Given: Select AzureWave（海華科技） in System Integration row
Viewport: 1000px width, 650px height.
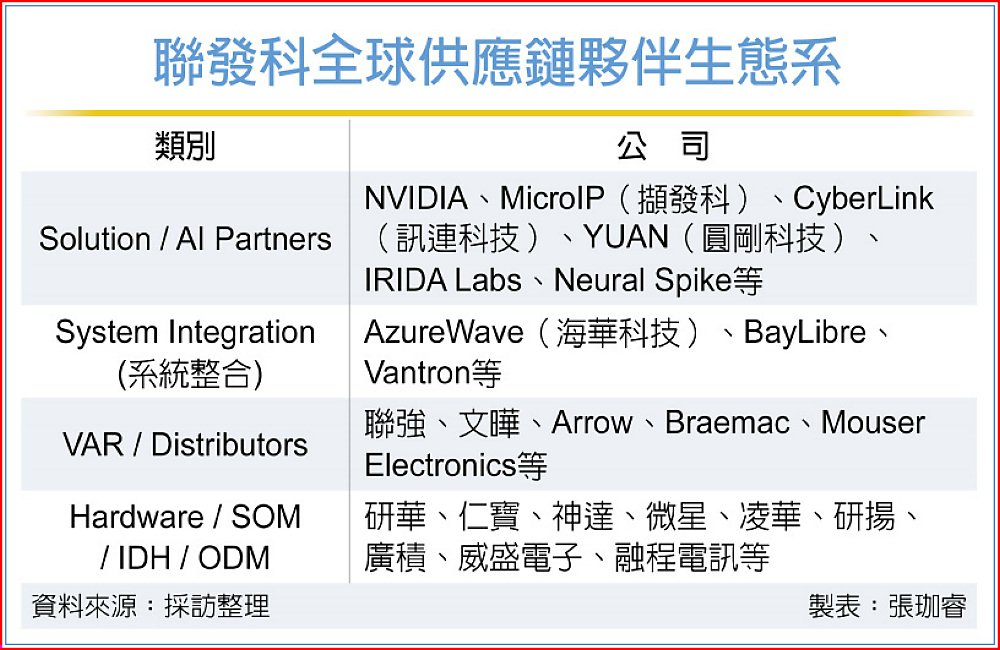Looking at the screenshot, I should [532, 332].
